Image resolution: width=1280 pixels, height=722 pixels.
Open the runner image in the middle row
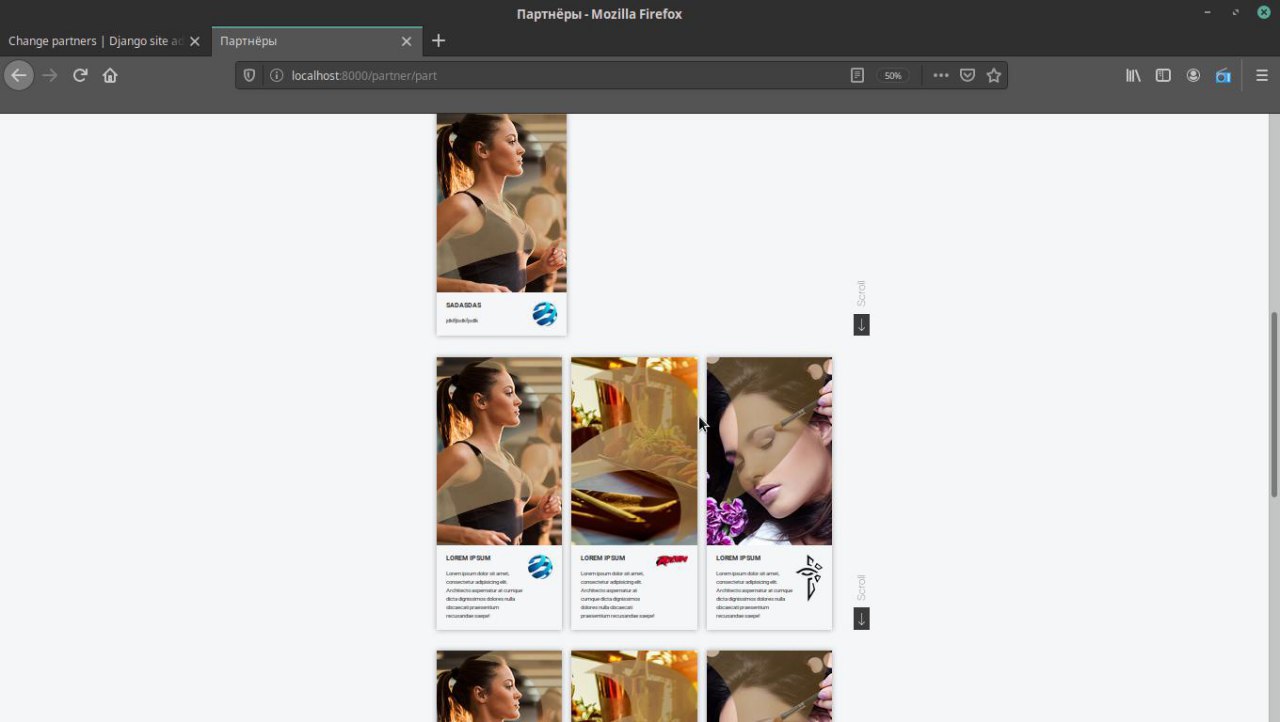tap(499, 451)
